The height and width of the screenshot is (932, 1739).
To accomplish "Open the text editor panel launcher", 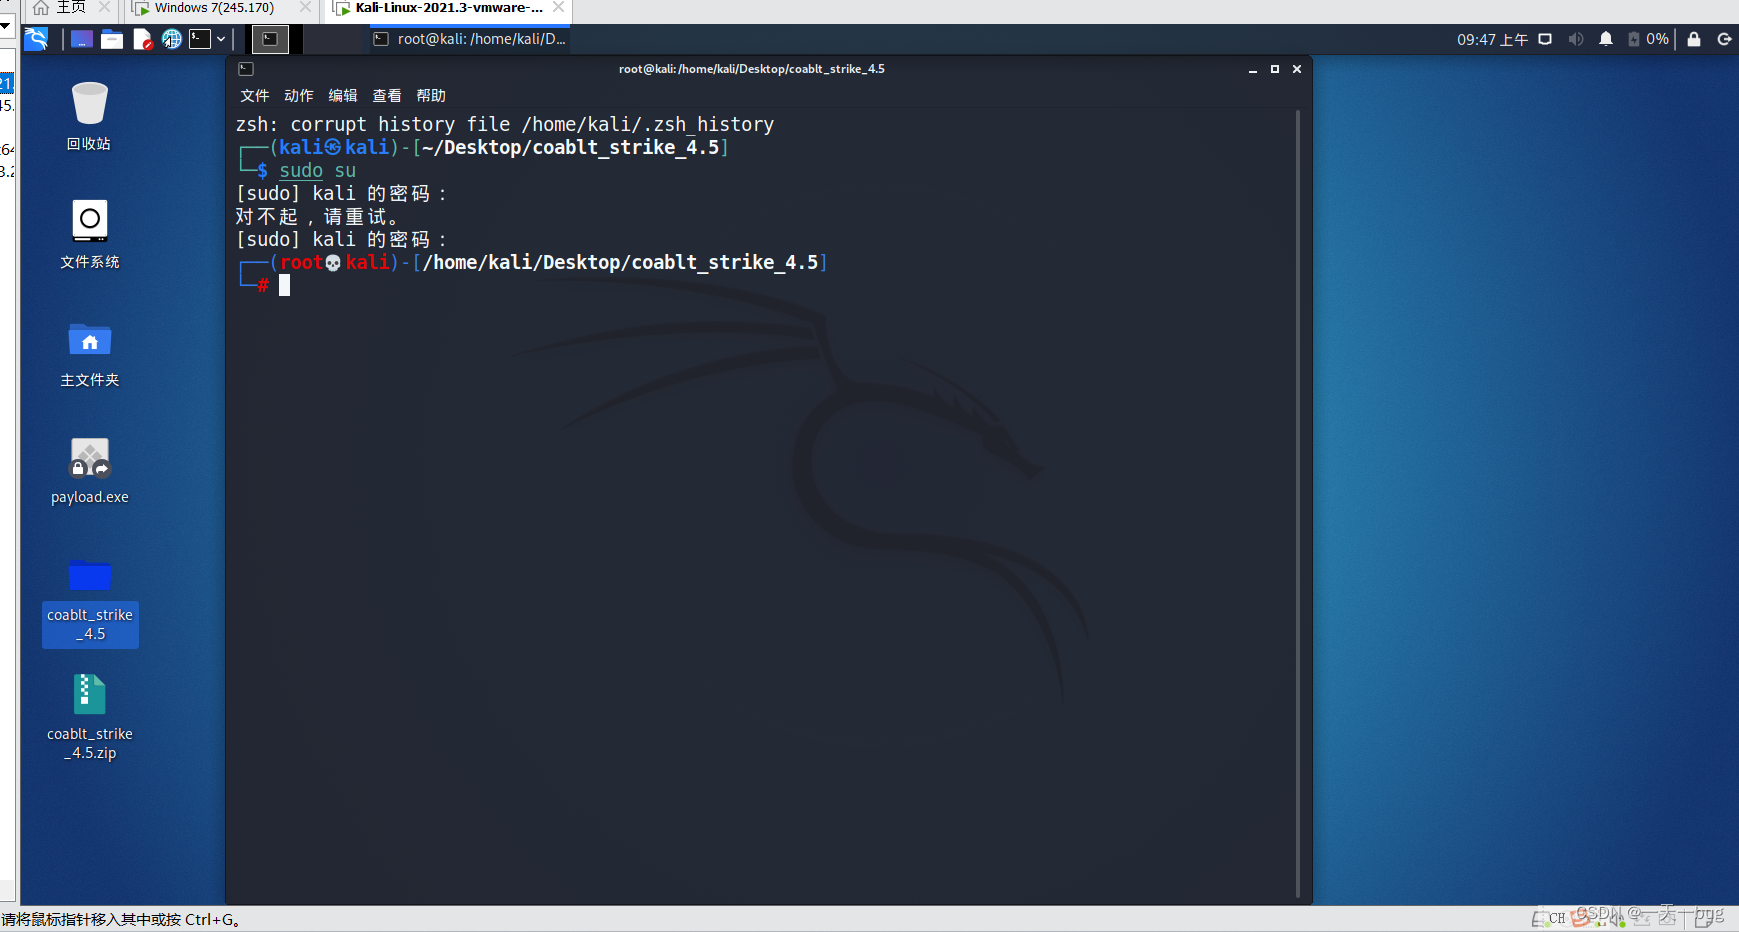I will tap(142, 39).
